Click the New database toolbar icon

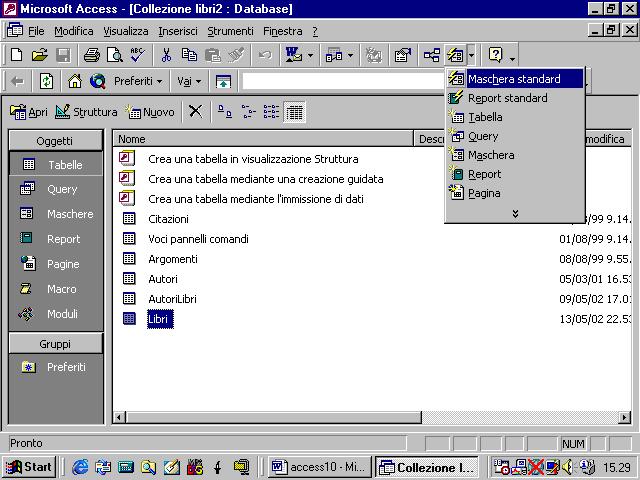point(16,55)
